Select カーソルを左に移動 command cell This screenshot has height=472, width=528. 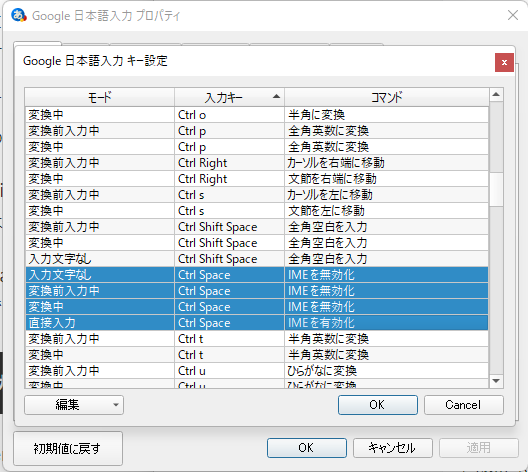coord(387,195)
